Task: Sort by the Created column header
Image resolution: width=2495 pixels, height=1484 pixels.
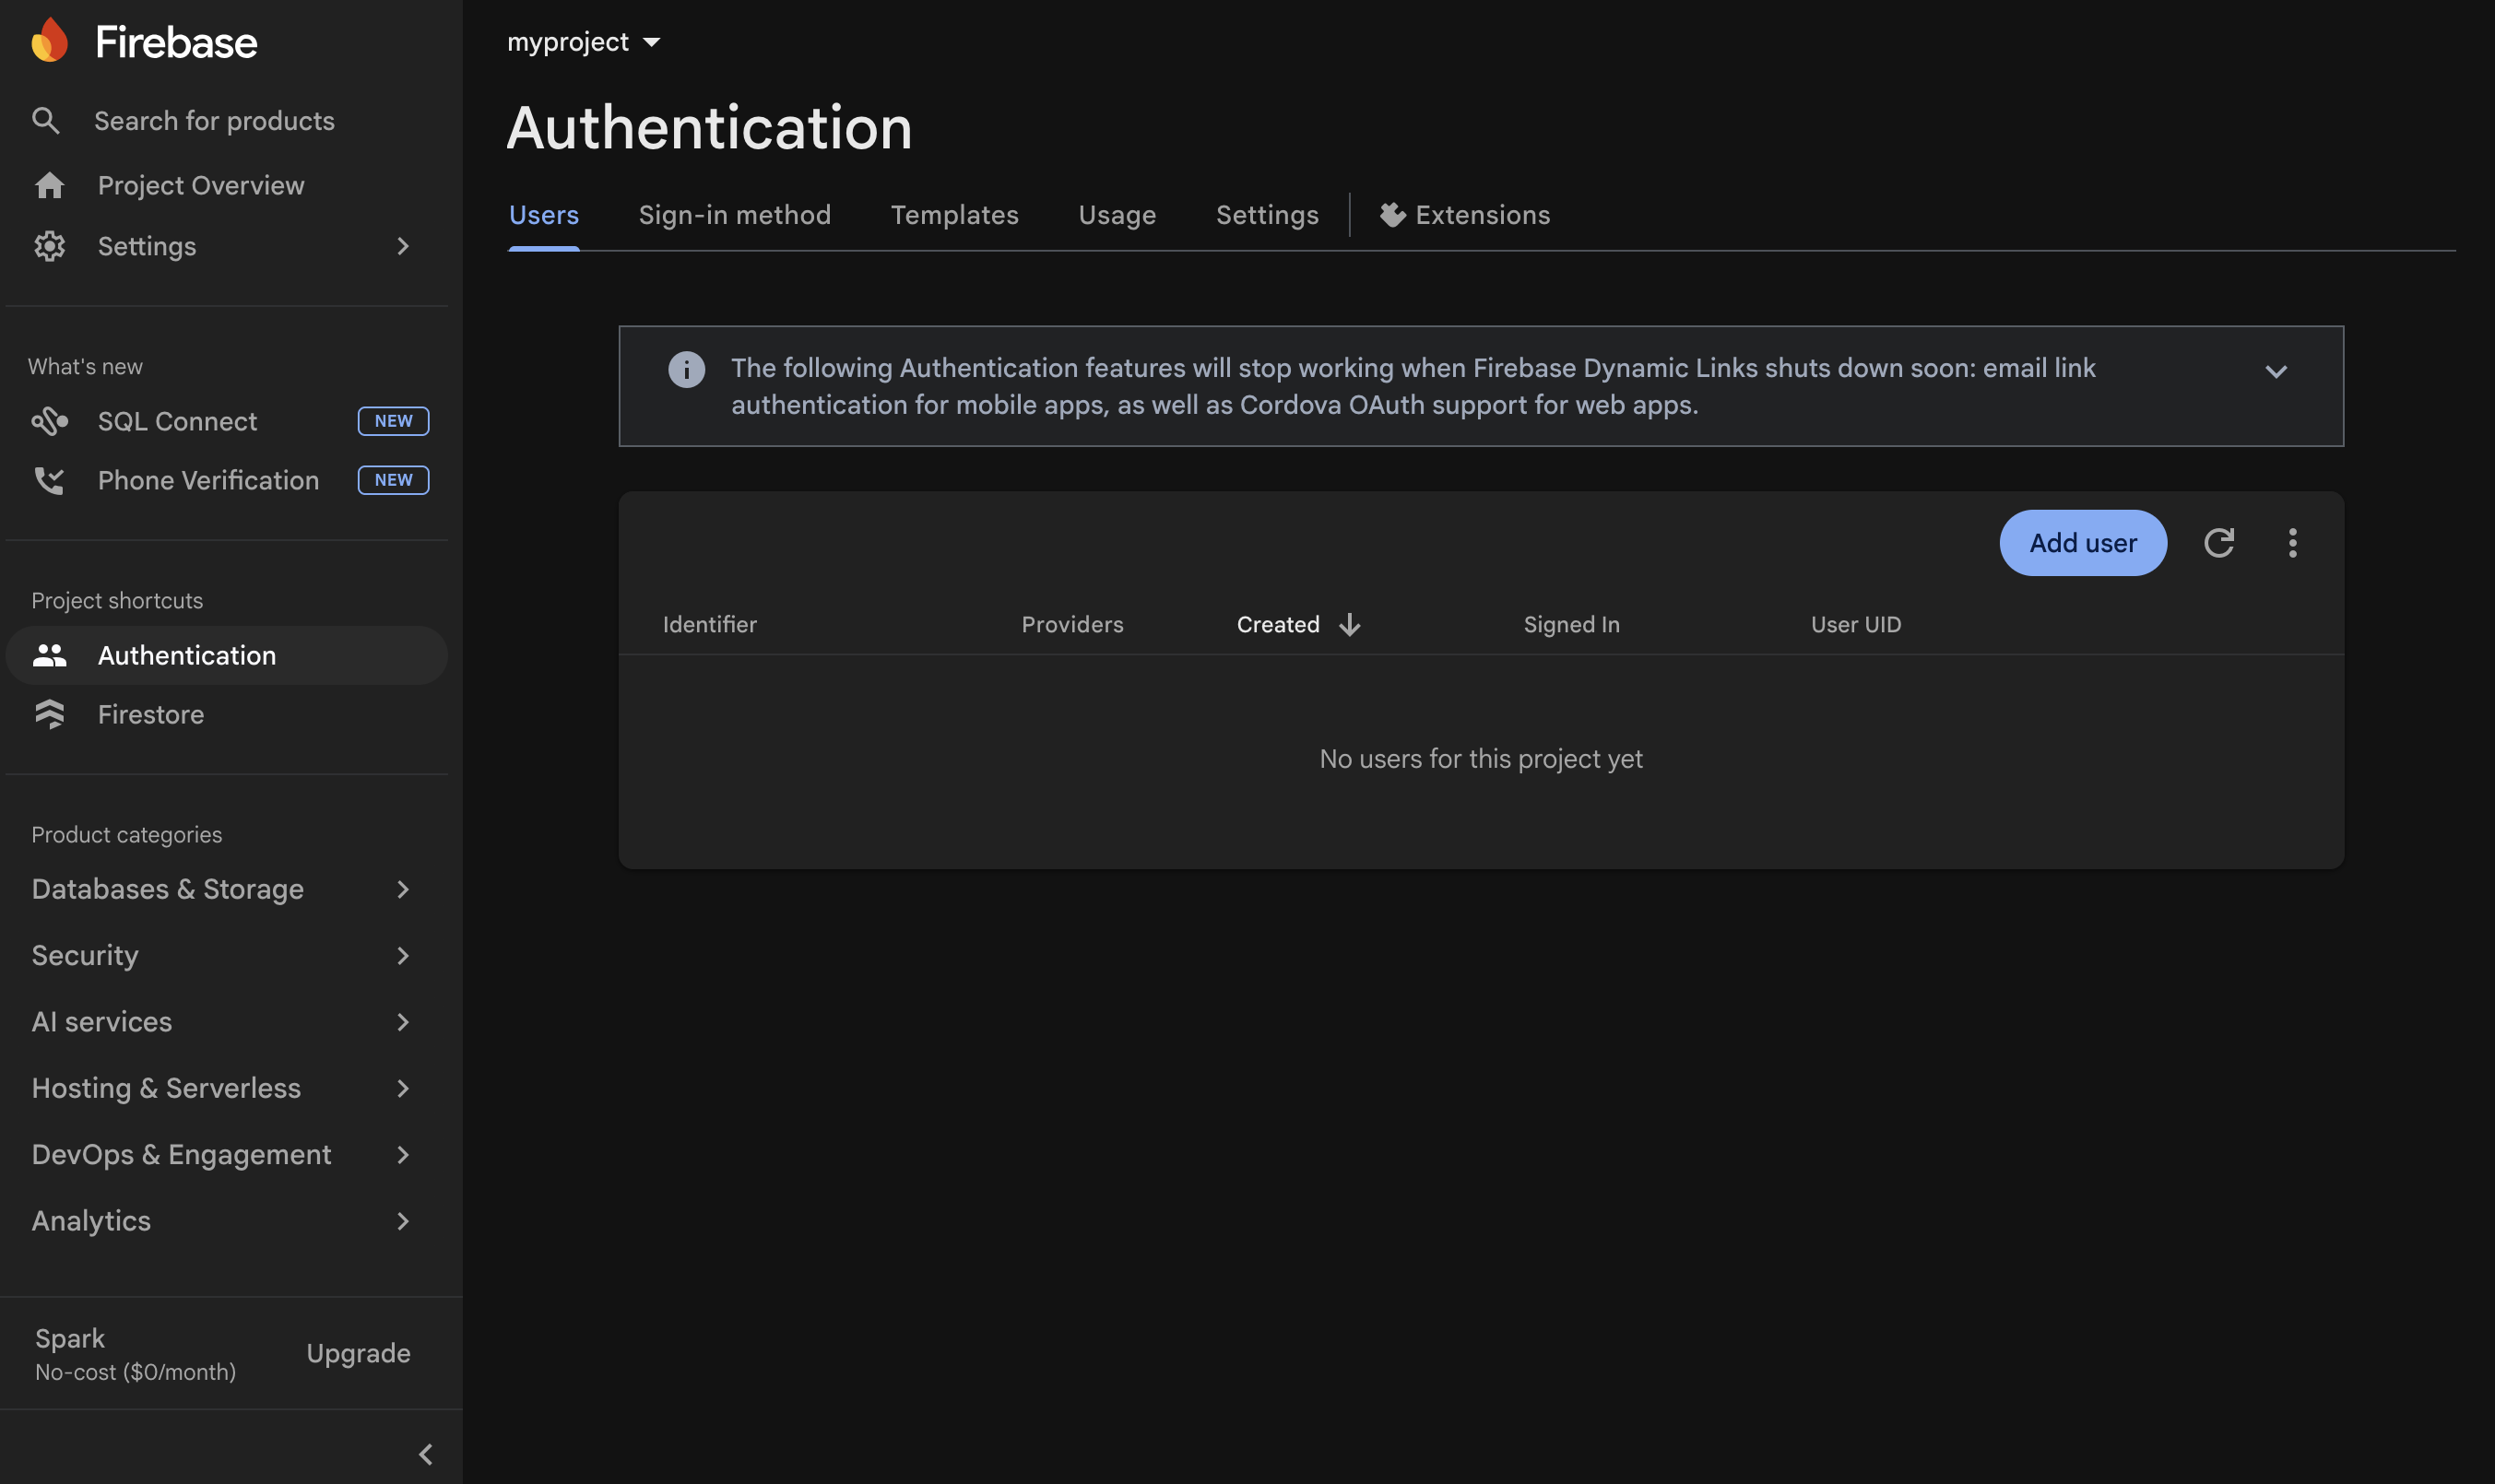Action: point(1278,624)
